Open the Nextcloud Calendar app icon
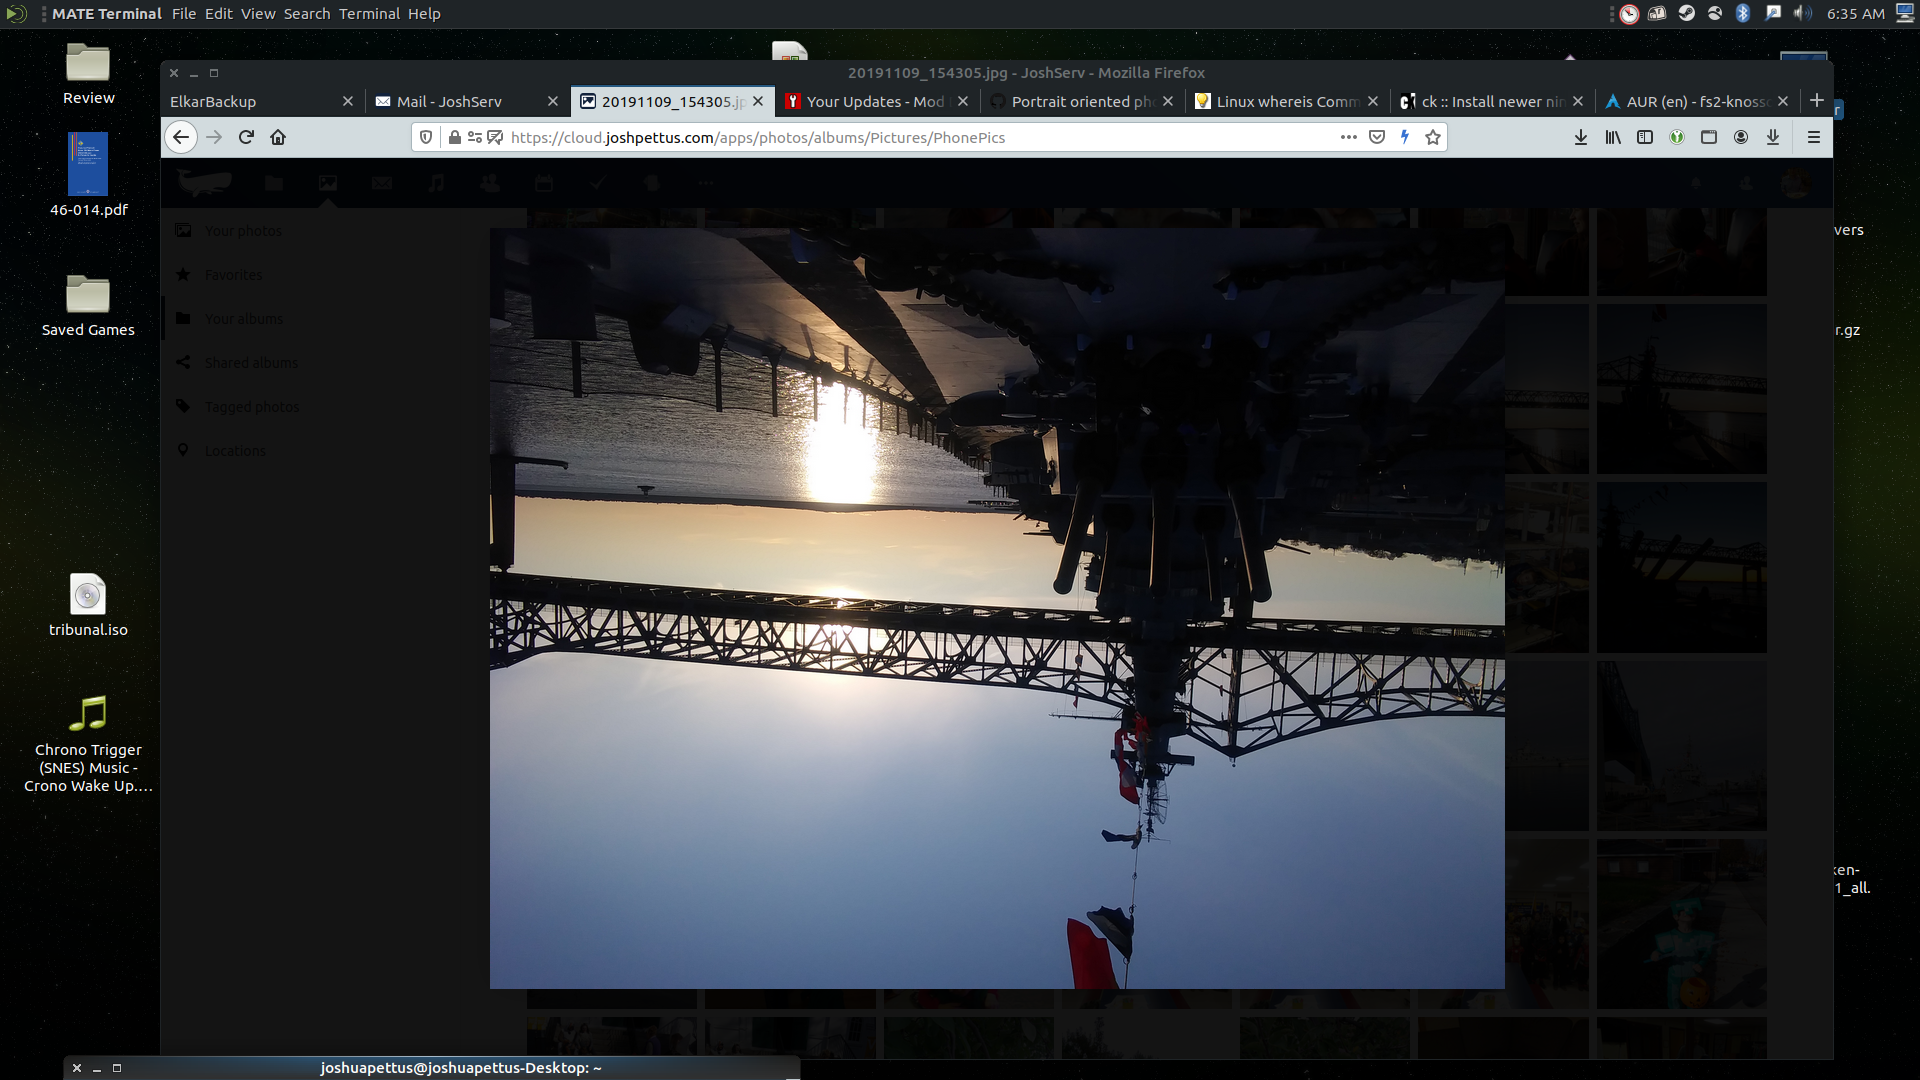Screen dimensions: 1920x1080 pyautogui.click(x=544, y=183)
